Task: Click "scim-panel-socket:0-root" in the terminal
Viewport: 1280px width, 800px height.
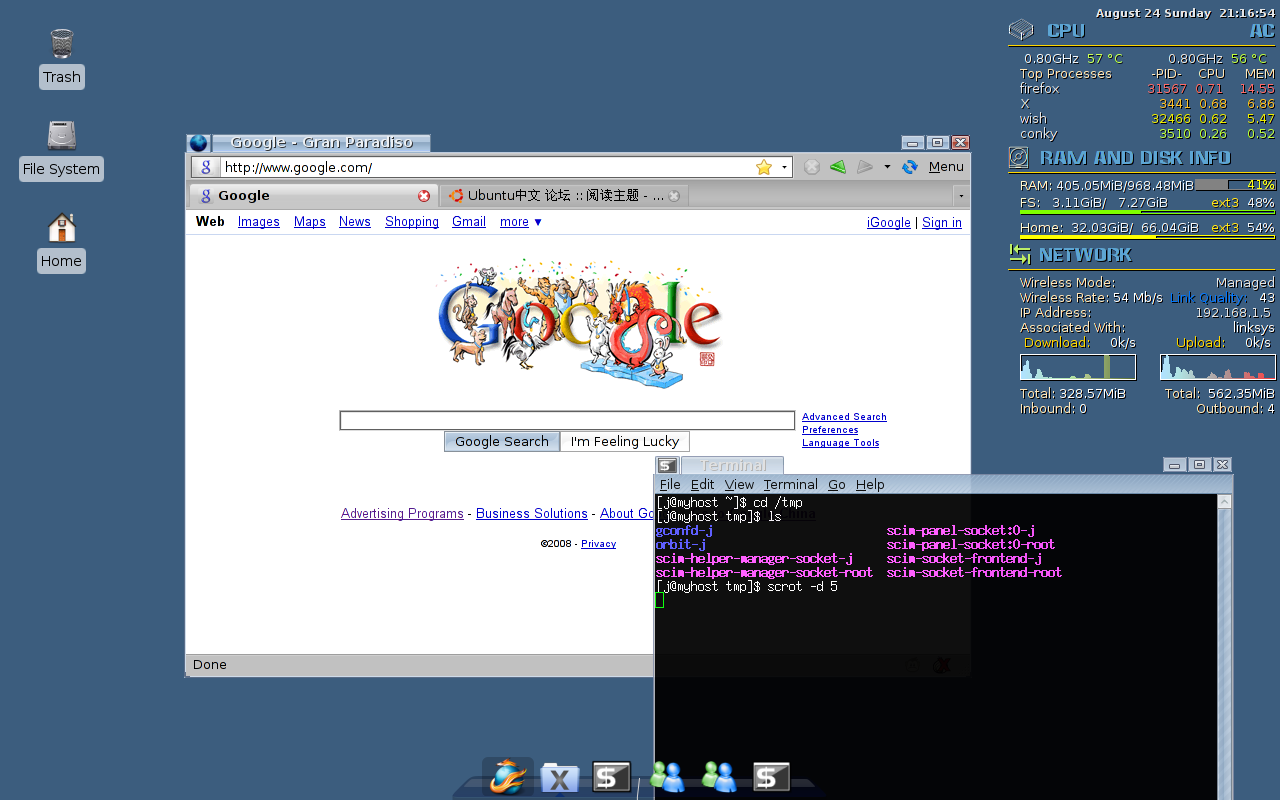Action: coord(970,545)
